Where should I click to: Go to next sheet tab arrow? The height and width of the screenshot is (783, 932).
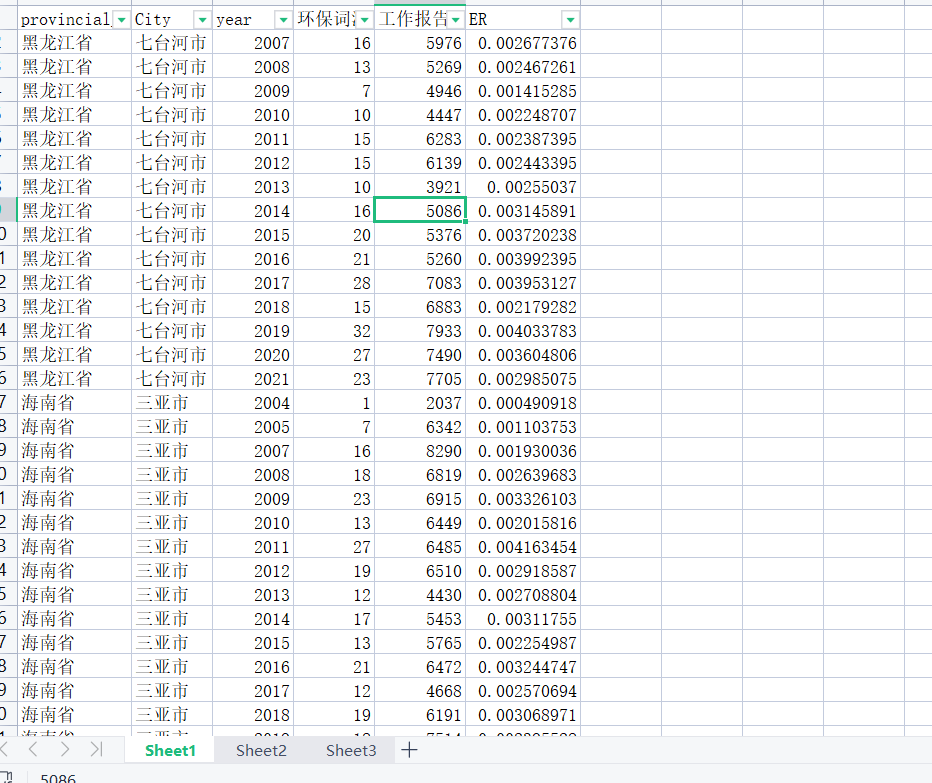click(65, 750)
